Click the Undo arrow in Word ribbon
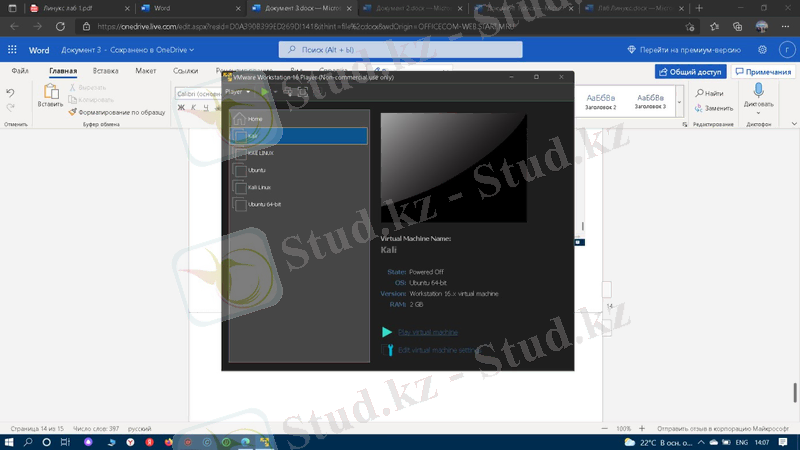This screenshot has height=450, width=800. click(11, 93)
